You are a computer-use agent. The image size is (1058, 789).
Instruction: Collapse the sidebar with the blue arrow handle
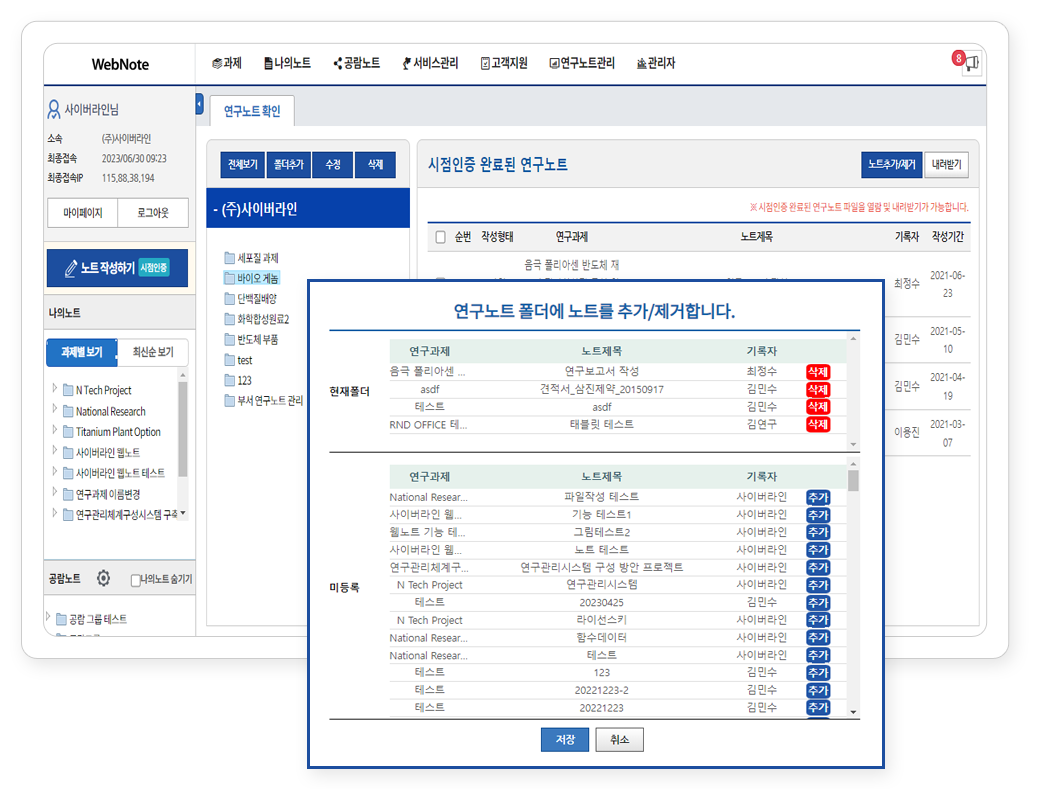point(199,104)
